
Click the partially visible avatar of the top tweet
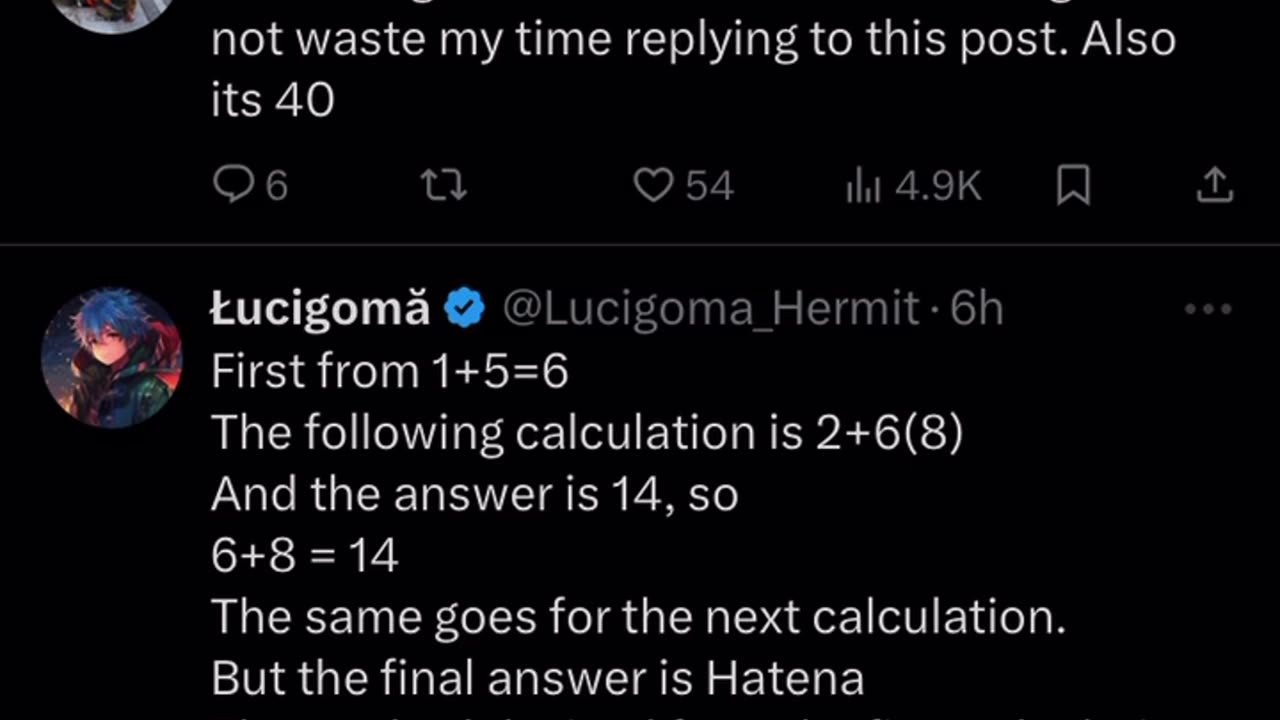pos(111,12)
